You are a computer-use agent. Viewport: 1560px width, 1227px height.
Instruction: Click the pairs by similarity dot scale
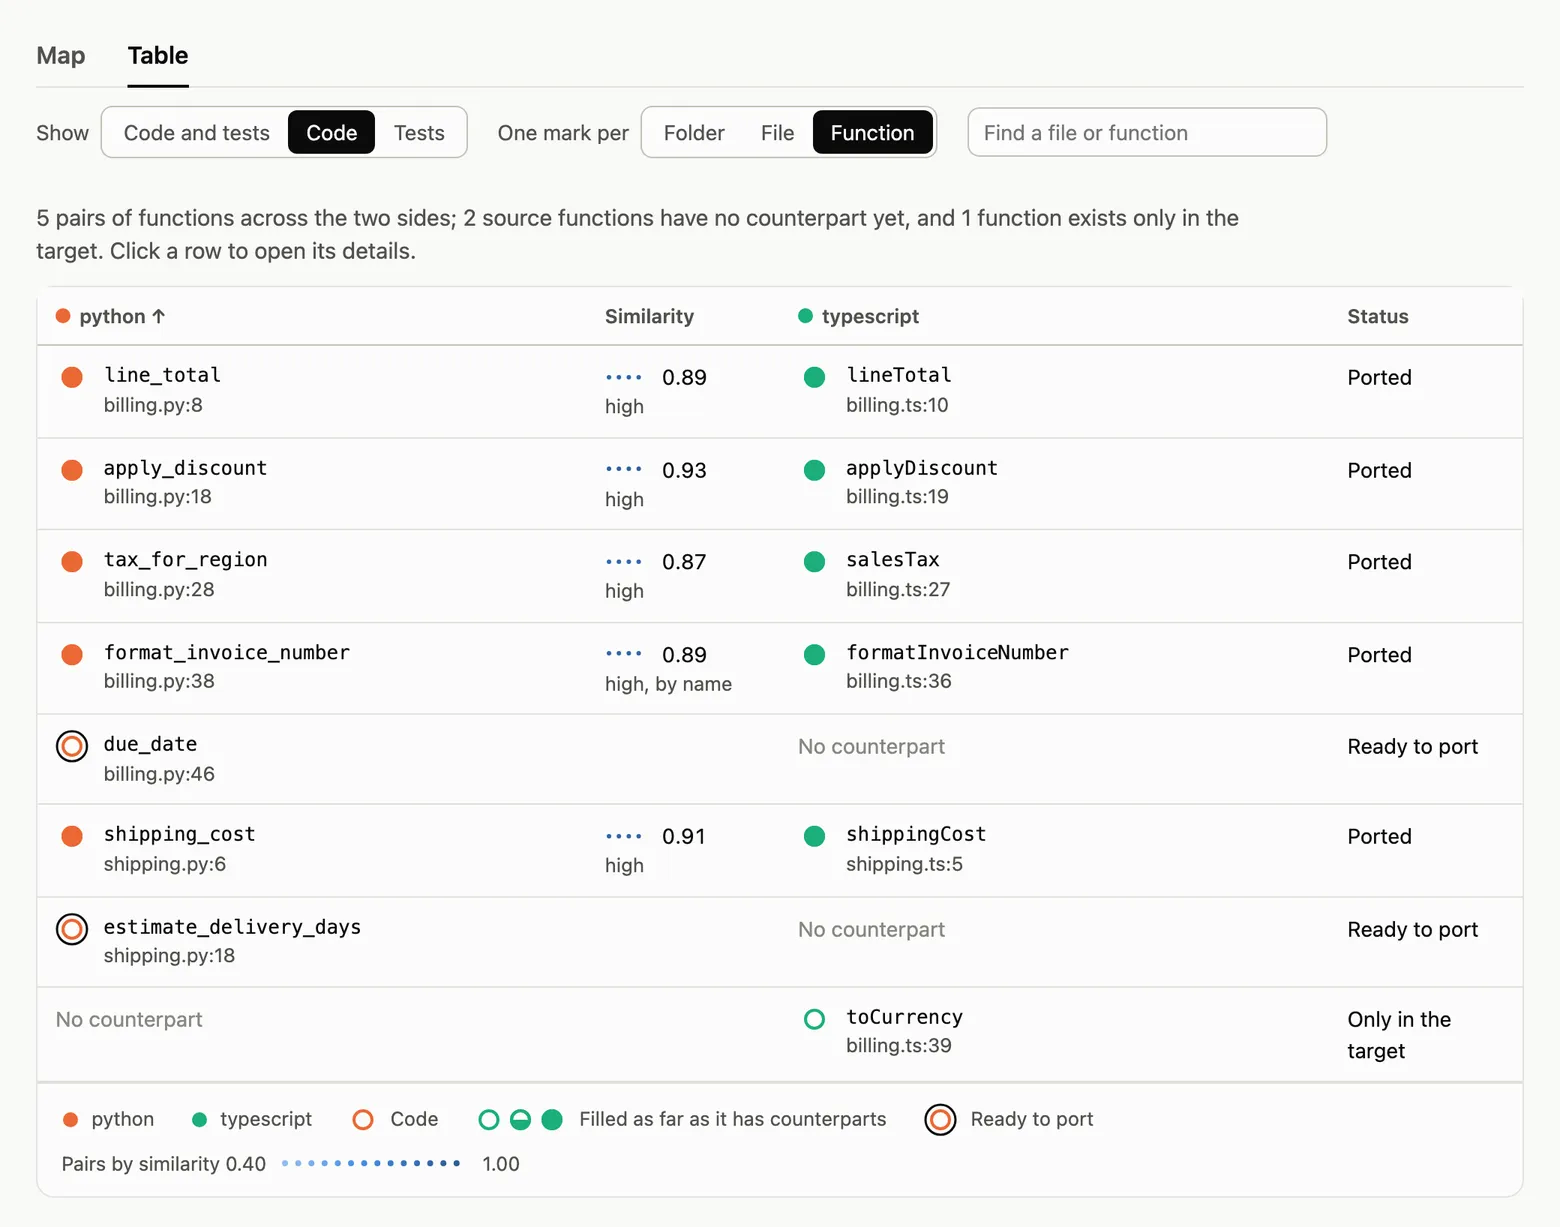point(371,1164)
